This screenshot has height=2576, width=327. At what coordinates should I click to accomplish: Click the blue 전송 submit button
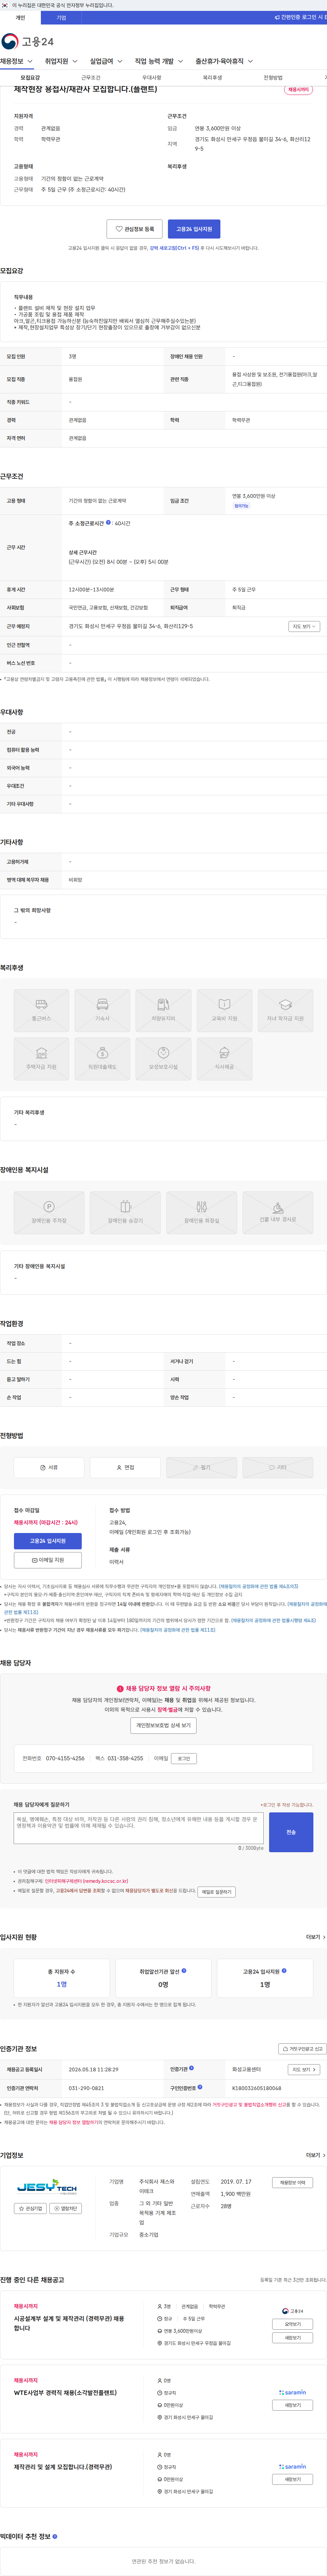[x=291, y=1832]
